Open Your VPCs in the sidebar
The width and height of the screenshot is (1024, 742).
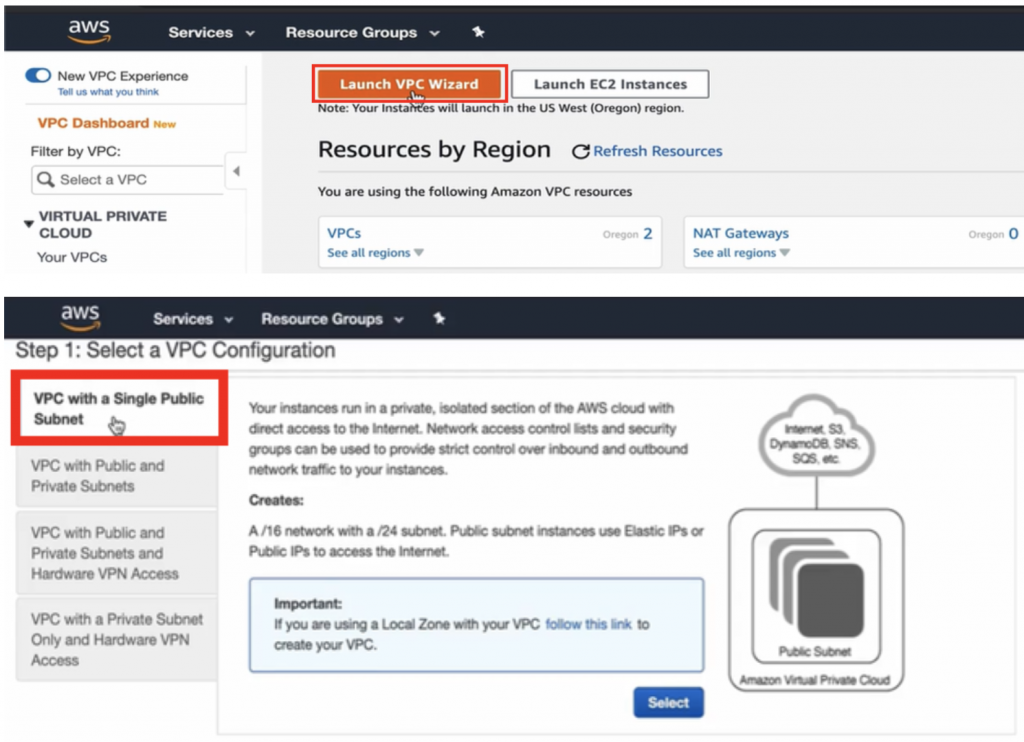click(72, 257)
